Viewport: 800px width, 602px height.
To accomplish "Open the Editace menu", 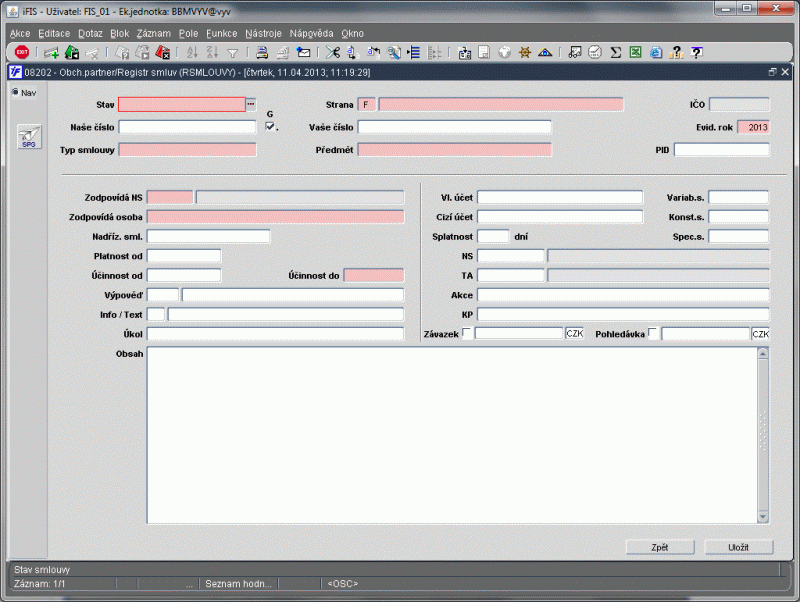I will click(x=54, y=34).
